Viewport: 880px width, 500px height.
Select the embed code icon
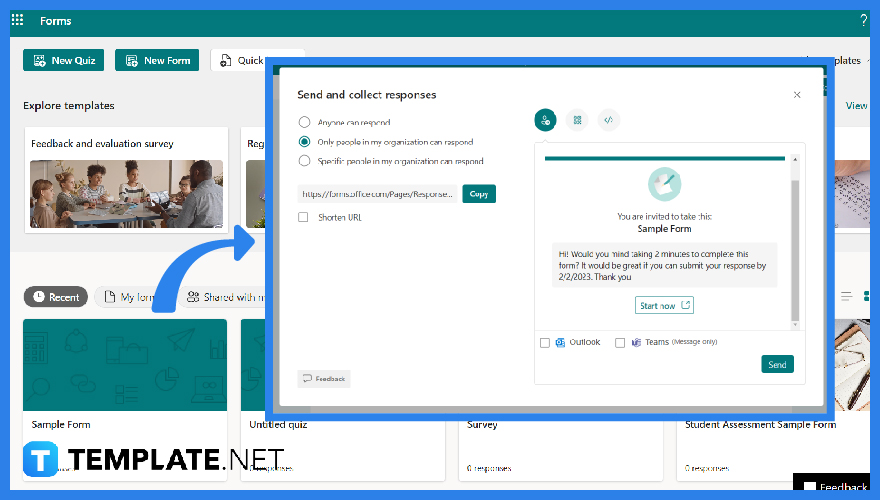point(608,120)
